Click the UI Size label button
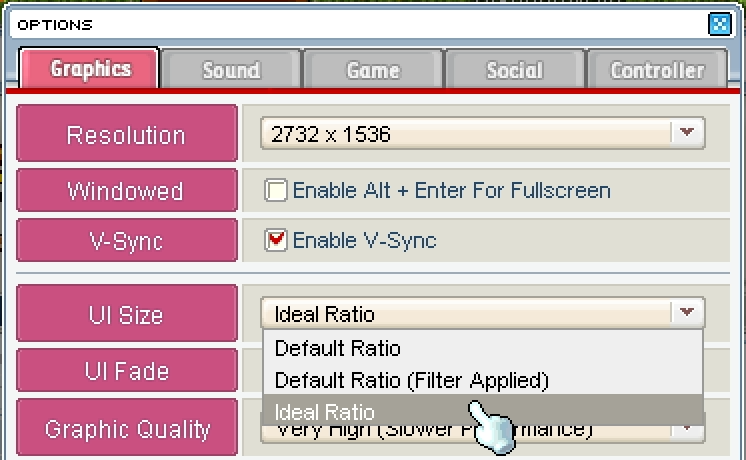This screenshot has width=746, height=460. [x=127, y=313]
